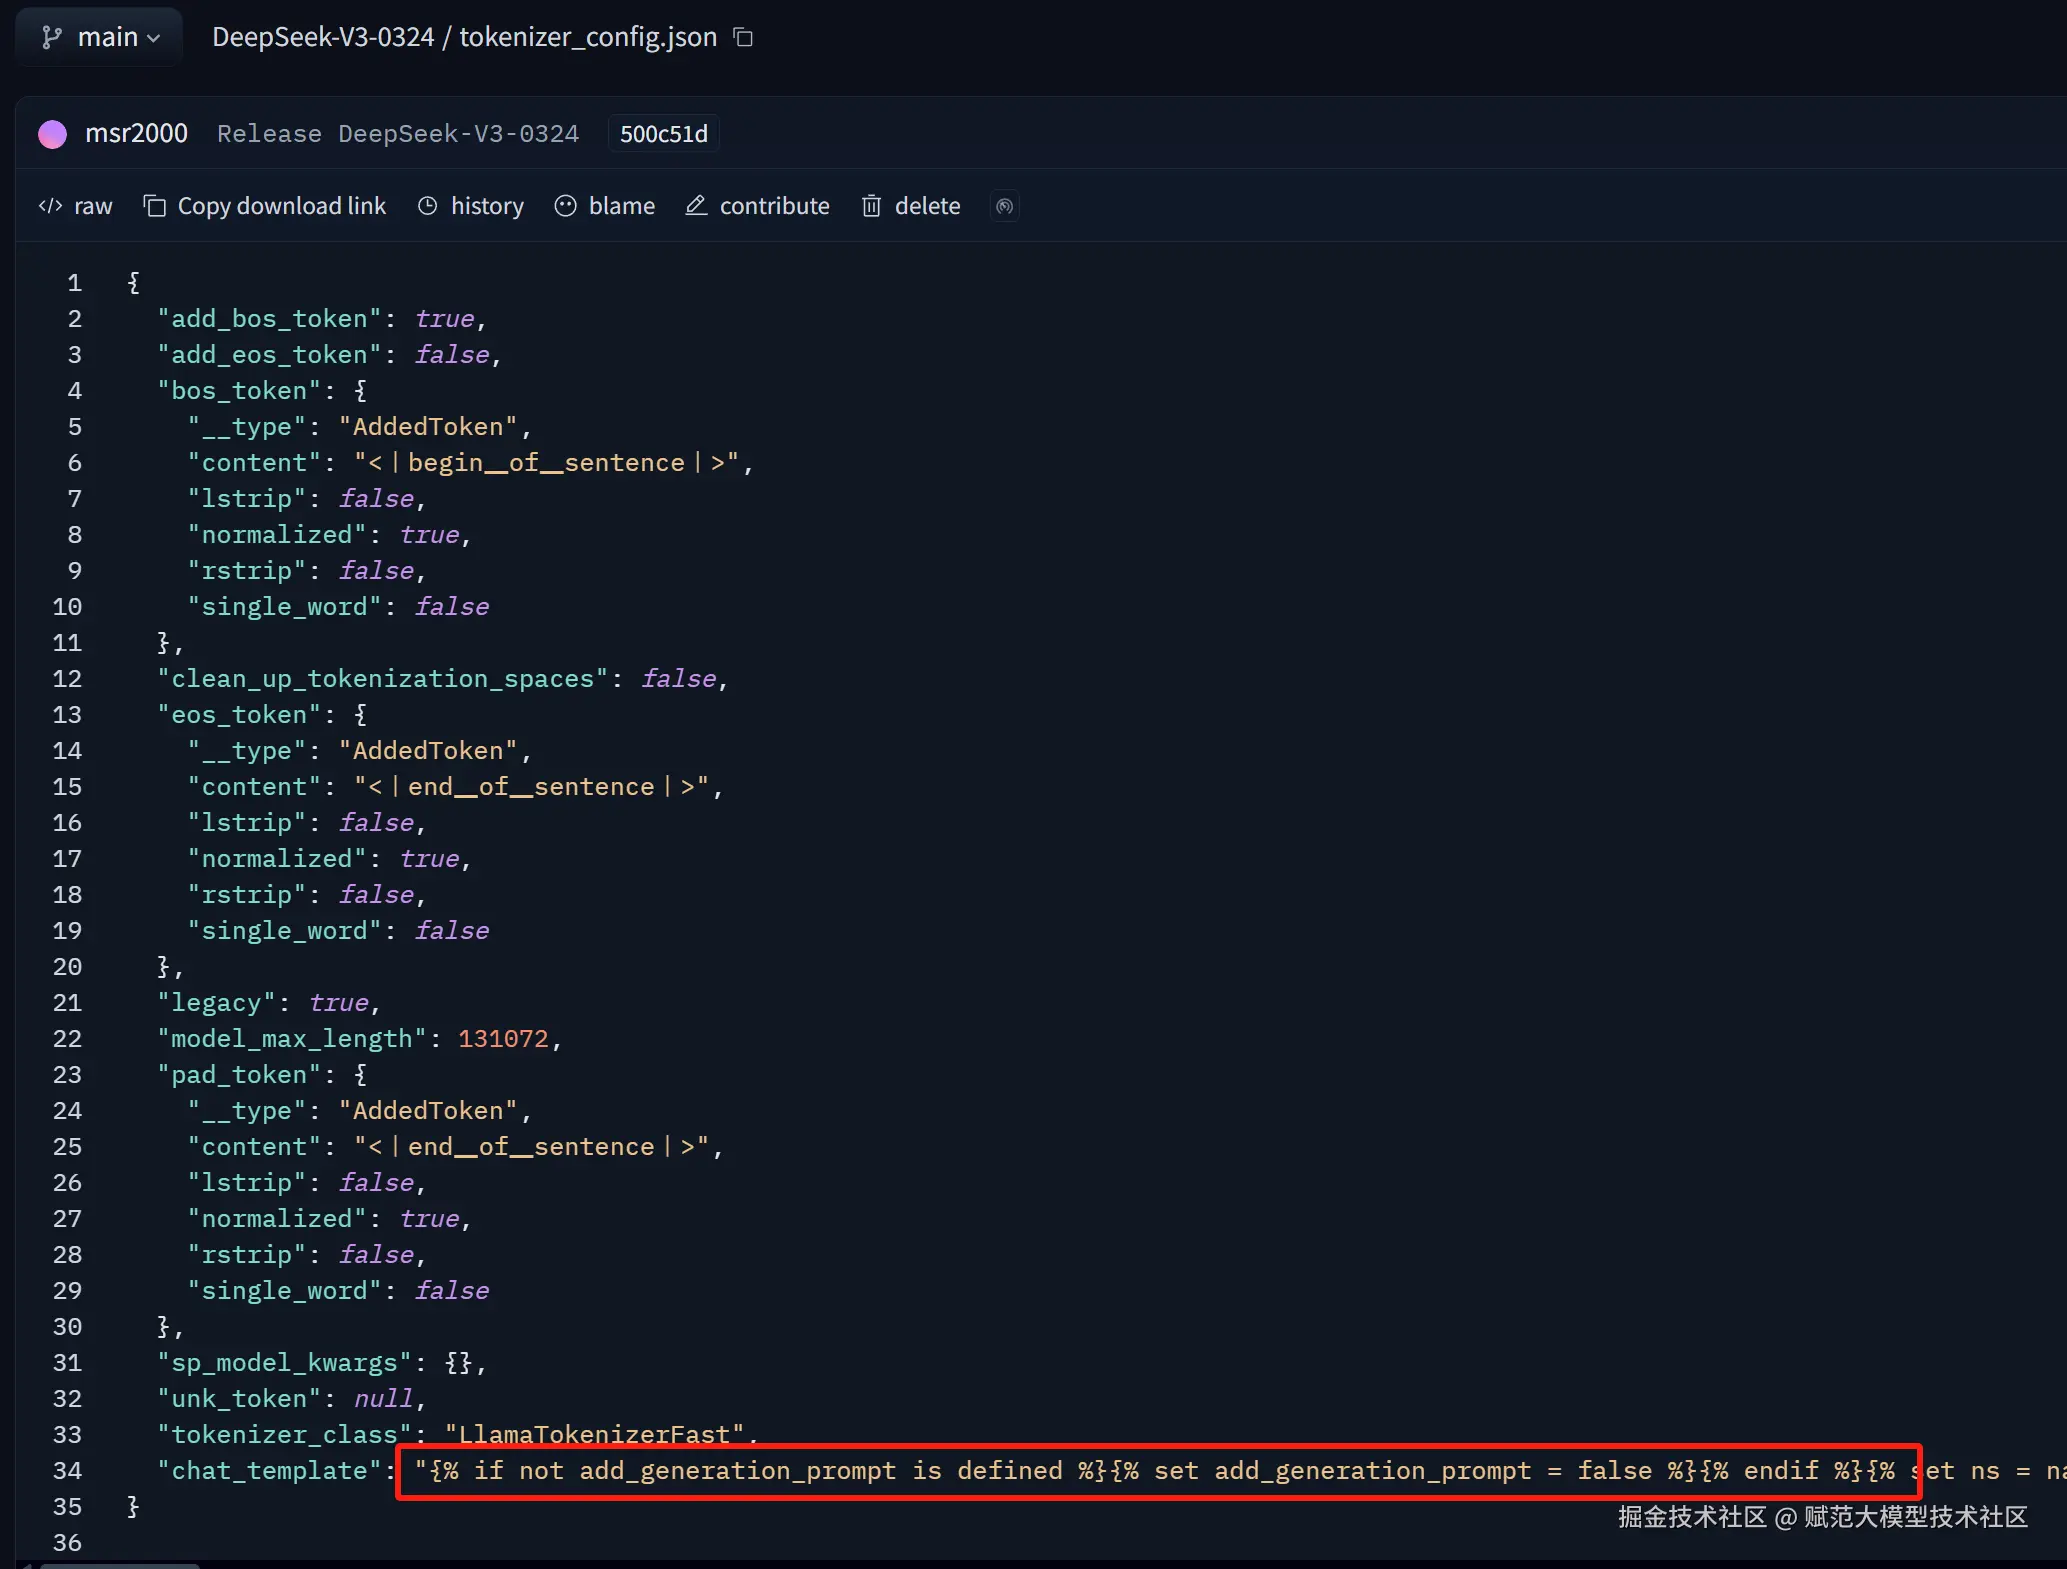Open commit hash 500c51d
The image size is (2067, 1569).
pos(664,134)
